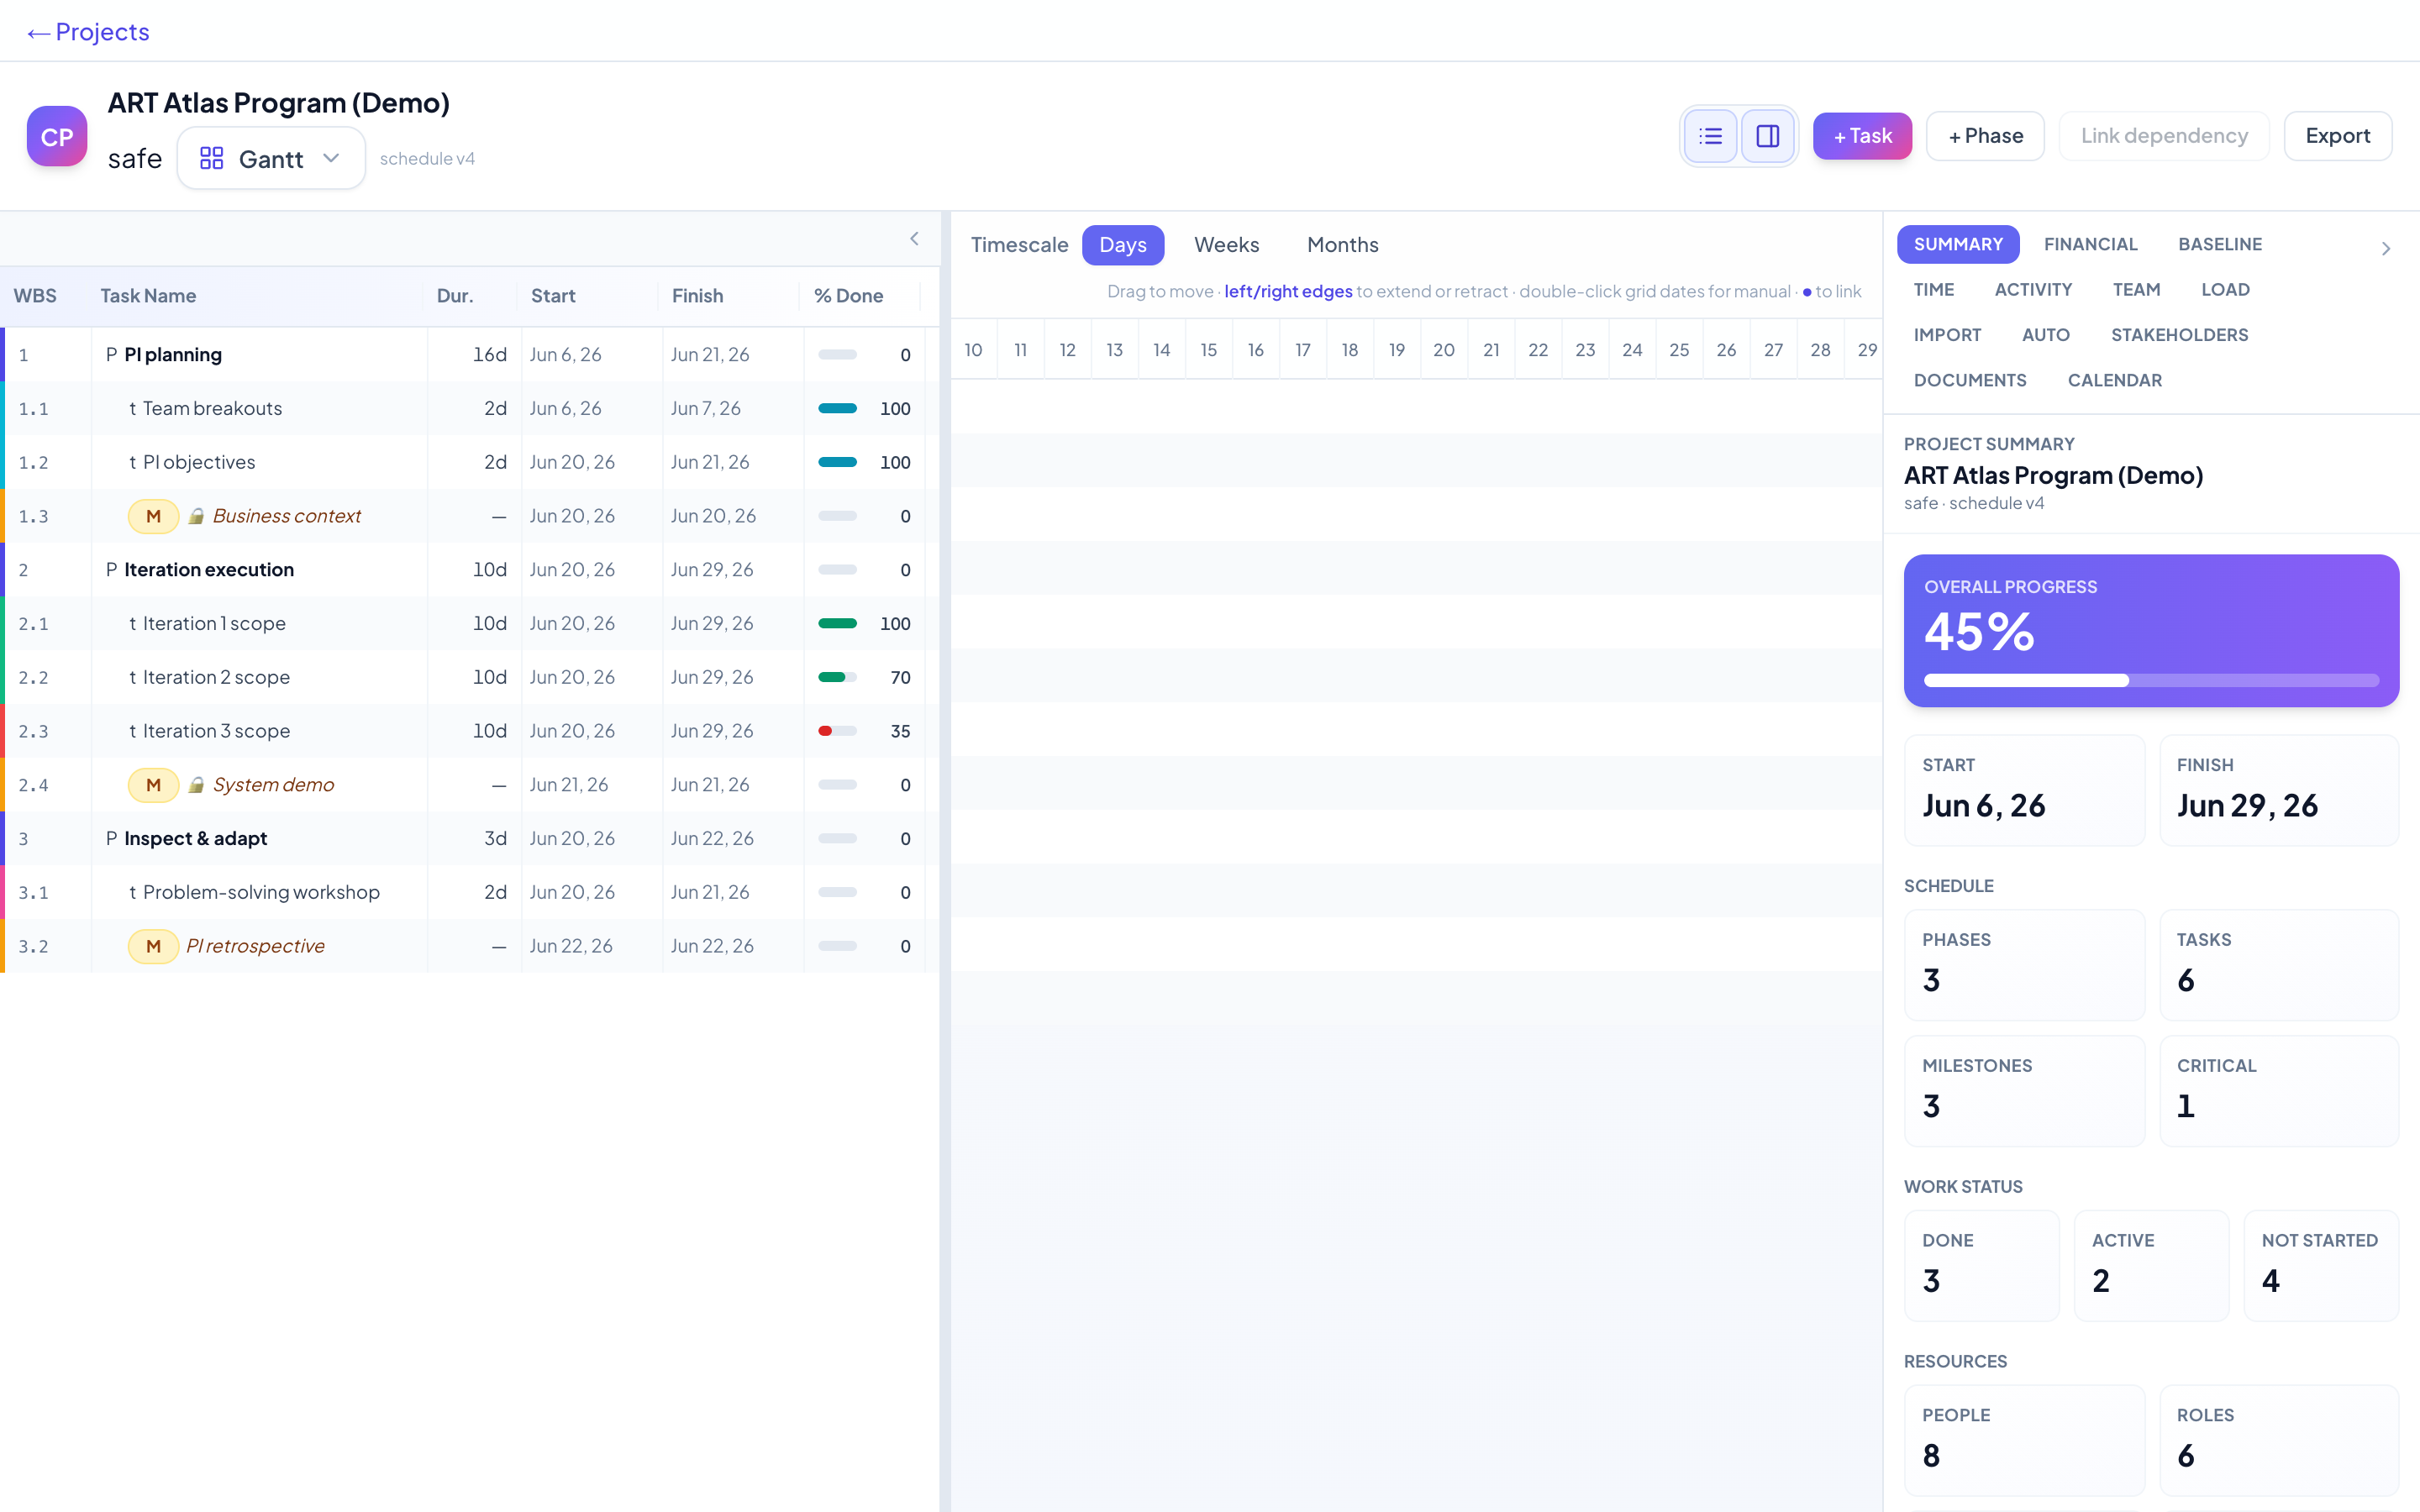Open the FINANCIAL tab

click(2090, 245)
